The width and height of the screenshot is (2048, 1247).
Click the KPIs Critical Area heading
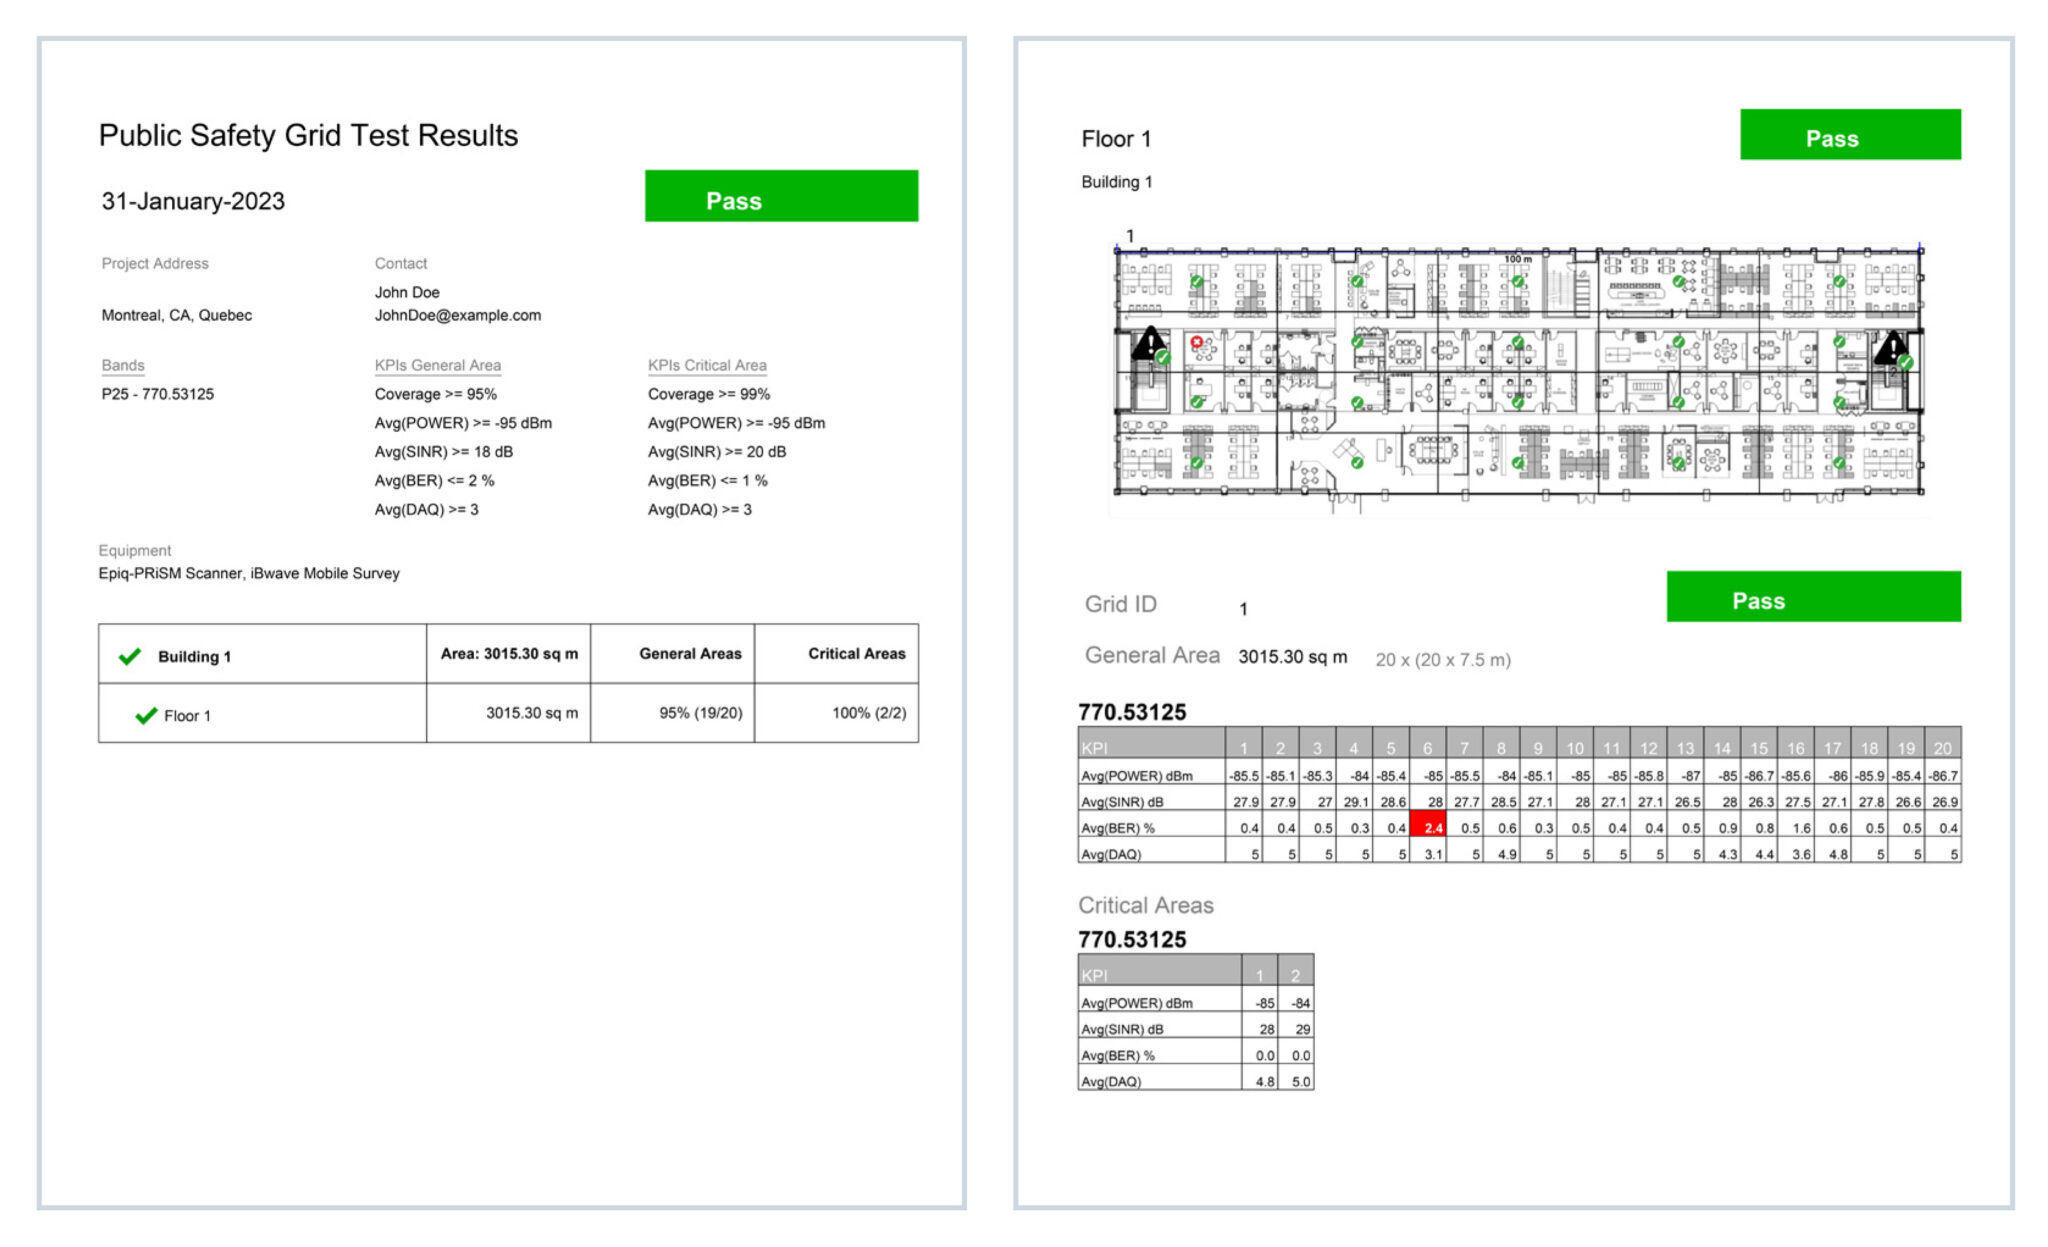point(707,365)
